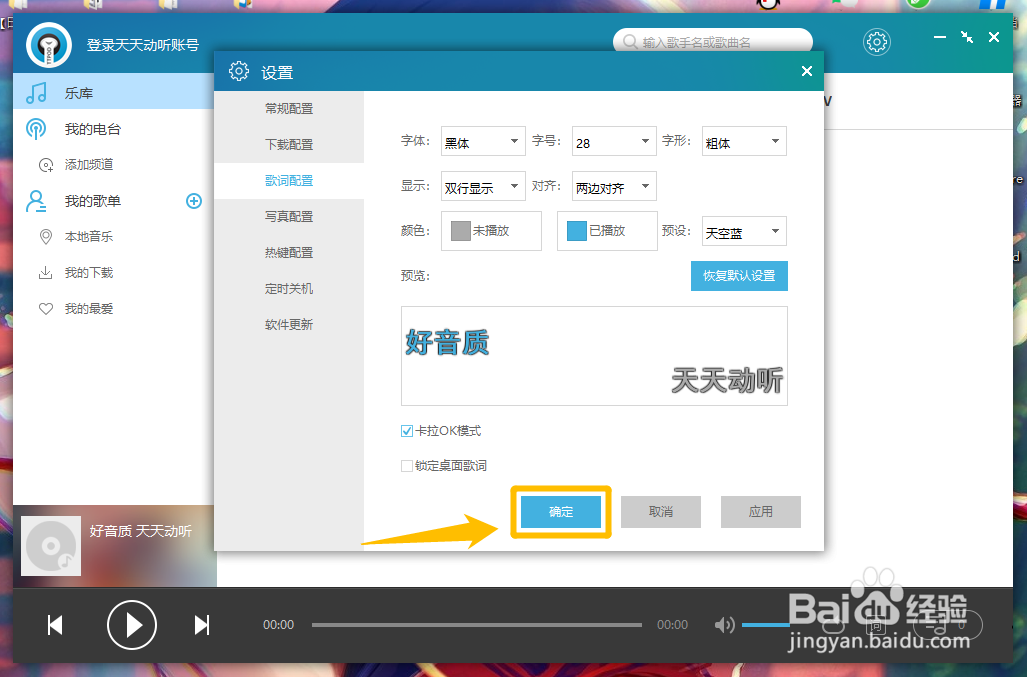Close the 设置 dialog
Image resolution: width=1027 pixels, height=677 pixels.
click(x=807, y=71)
